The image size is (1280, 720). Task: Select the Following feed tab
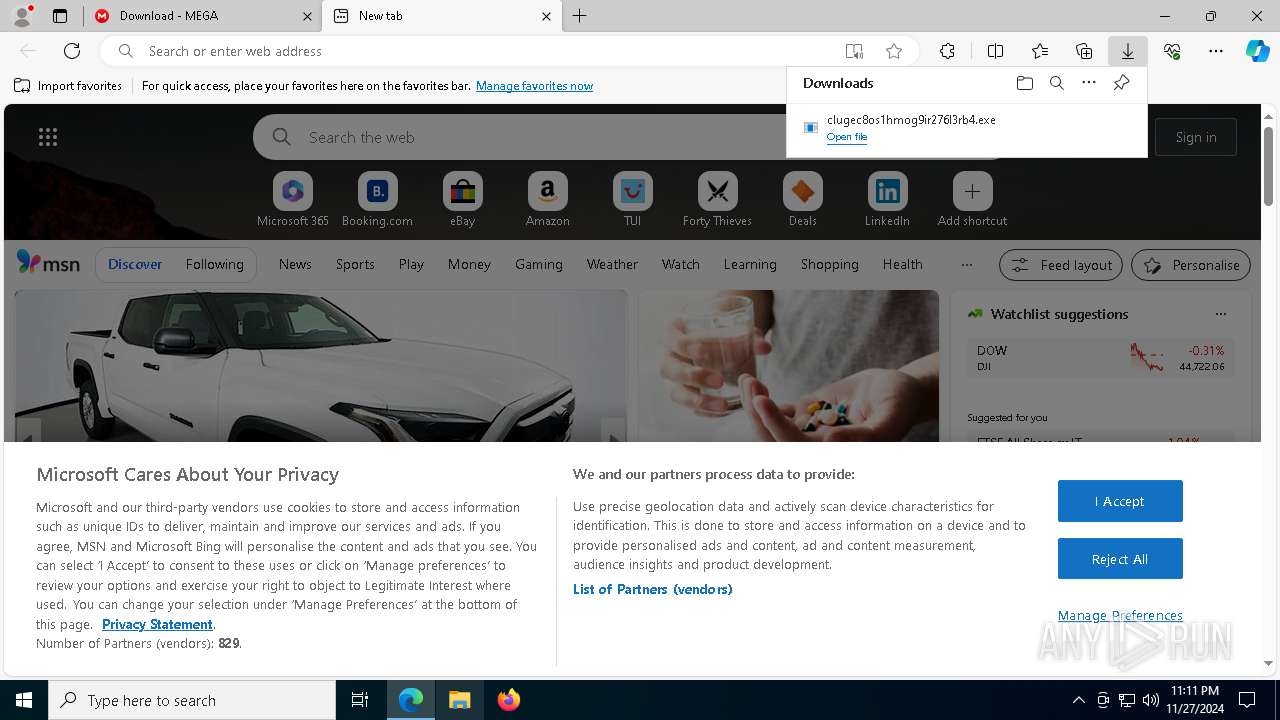point(214,264)
